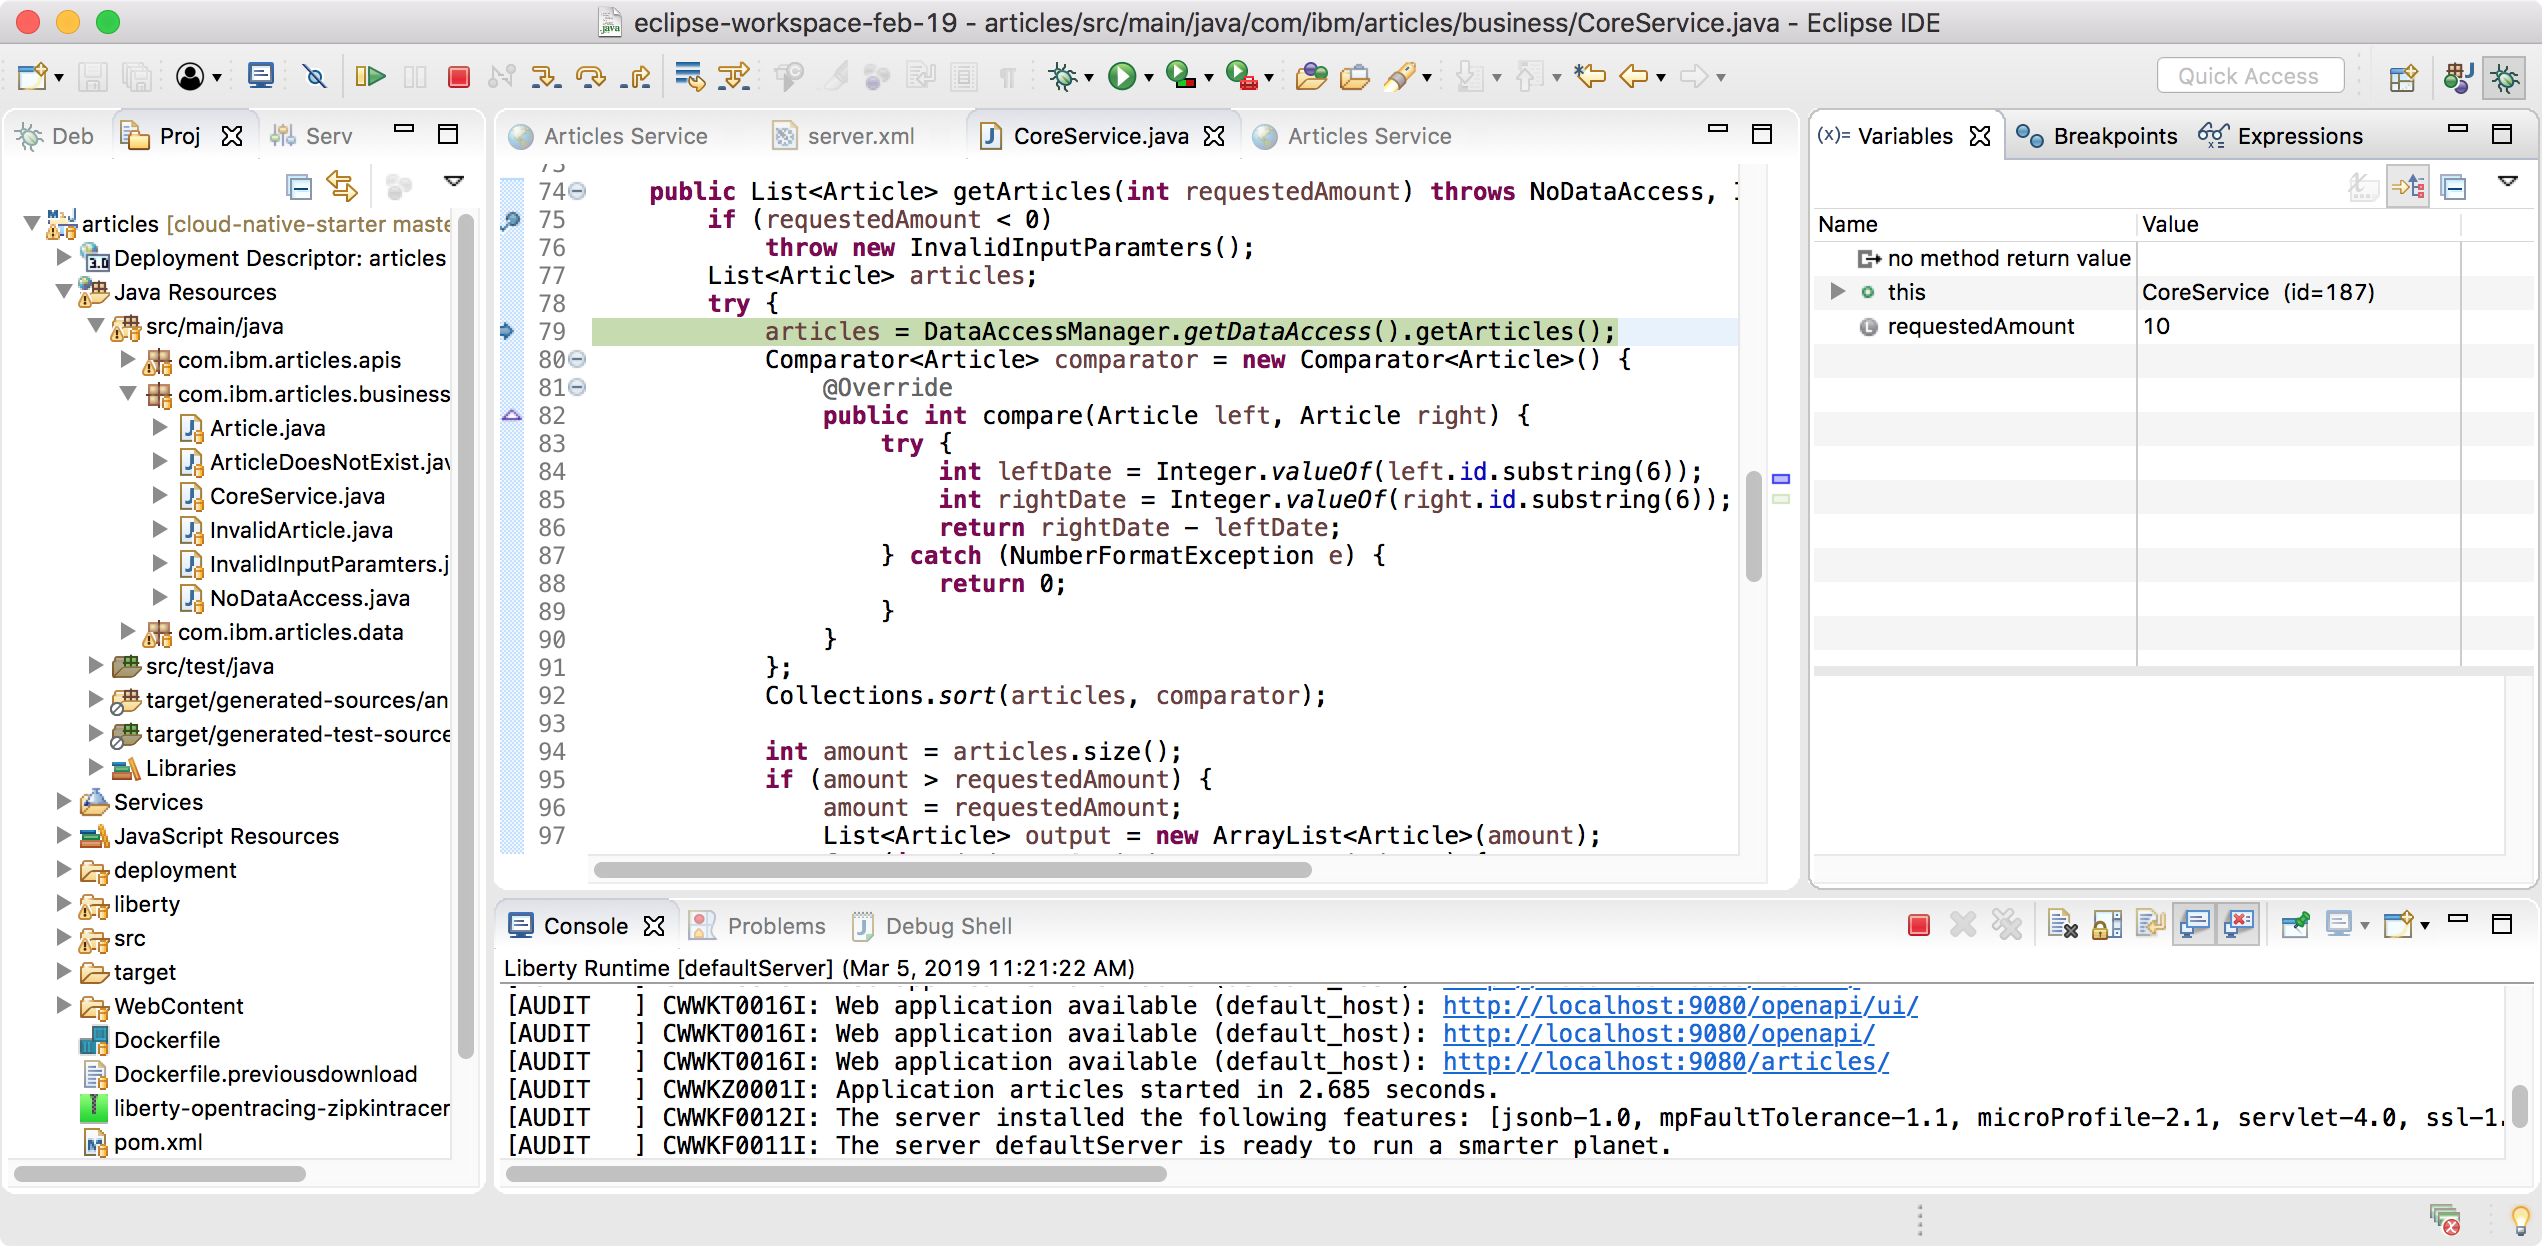Click the Resume debug button
Screen dimensions: 2542x1246
(369, 76)
